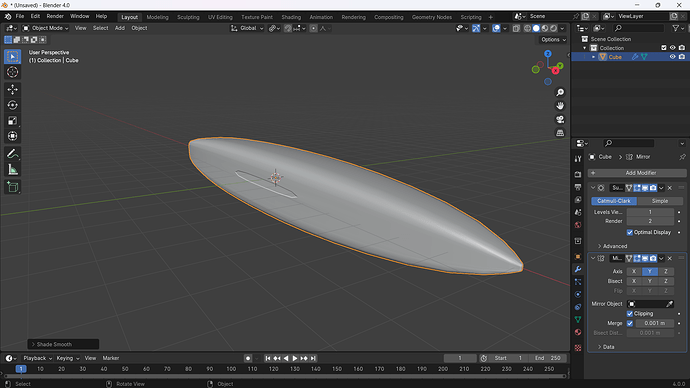
Task: Open the World properties tab
Action: click(578, 225)
